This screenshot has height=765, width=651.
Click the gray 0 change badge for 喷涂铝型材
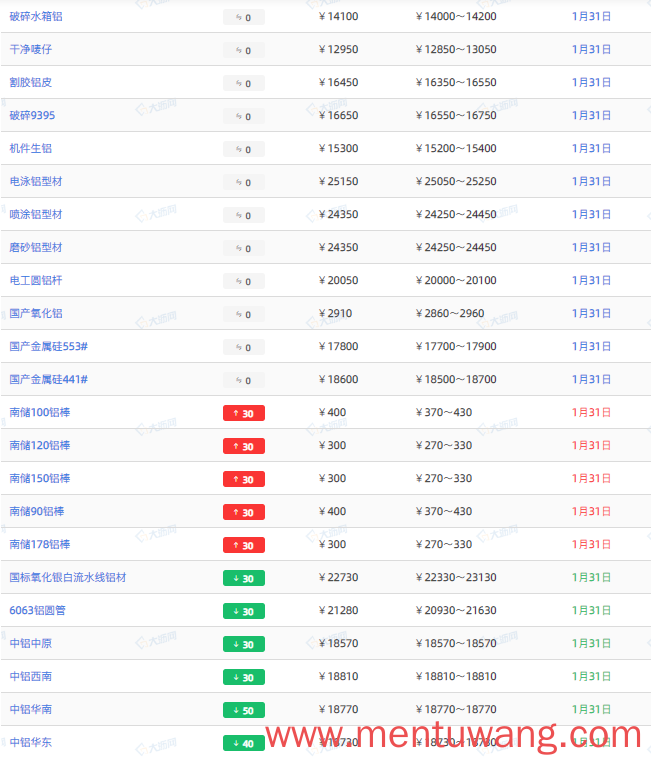coord(244,215)
